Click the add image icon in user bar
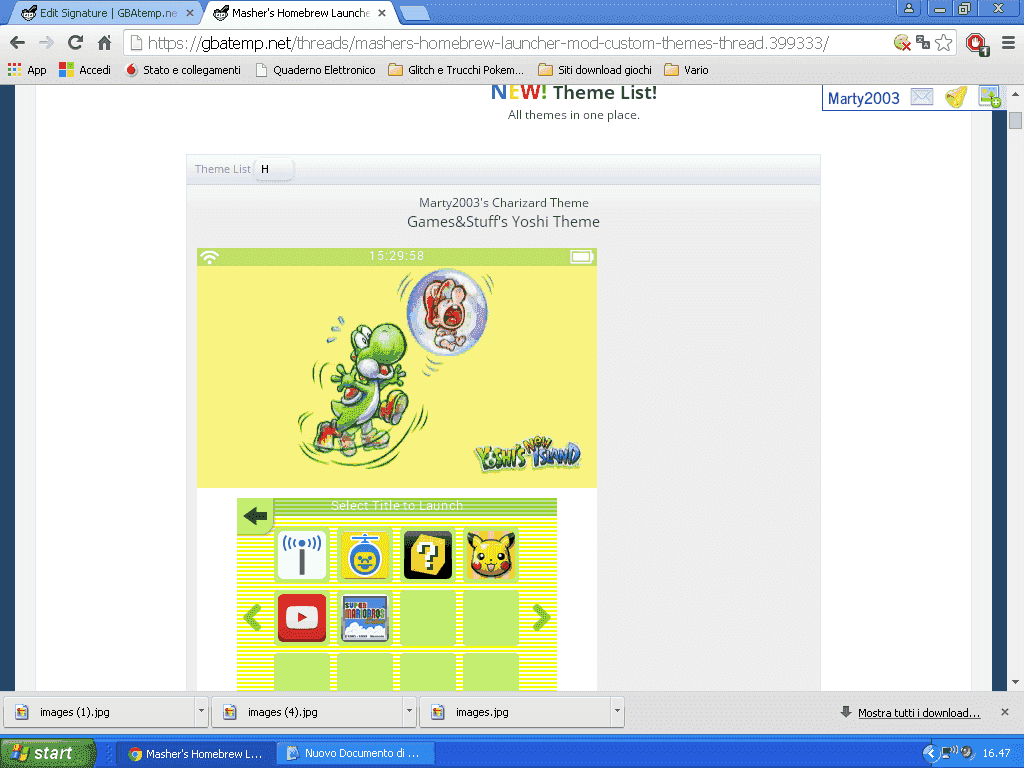Screen dimensions: 1024x768 pyautogui.click(x=989, y=97)
